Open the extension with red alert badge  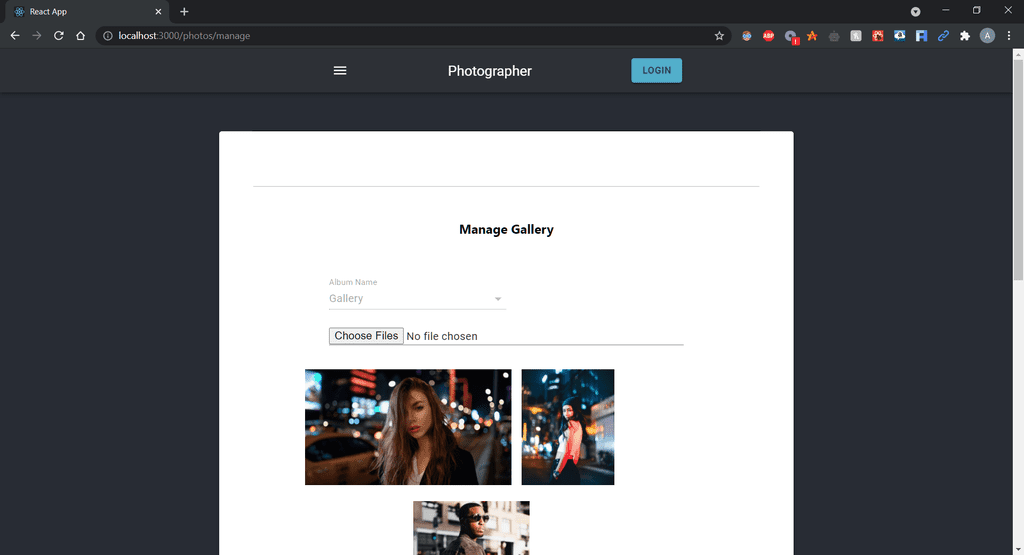pos(791,37)
